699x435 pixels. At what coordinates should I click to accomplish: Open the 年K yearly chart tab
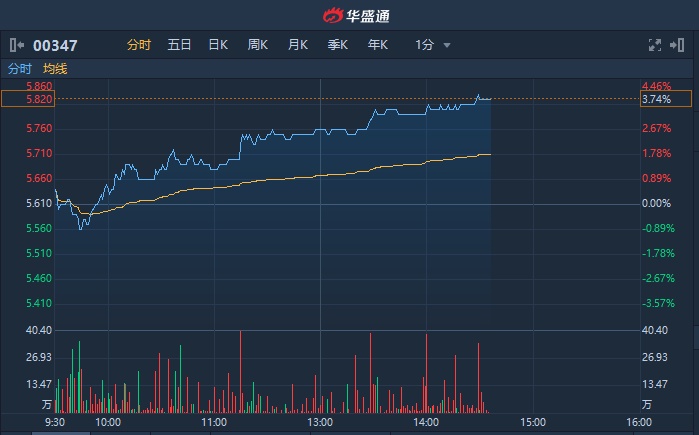click(378, 45)
